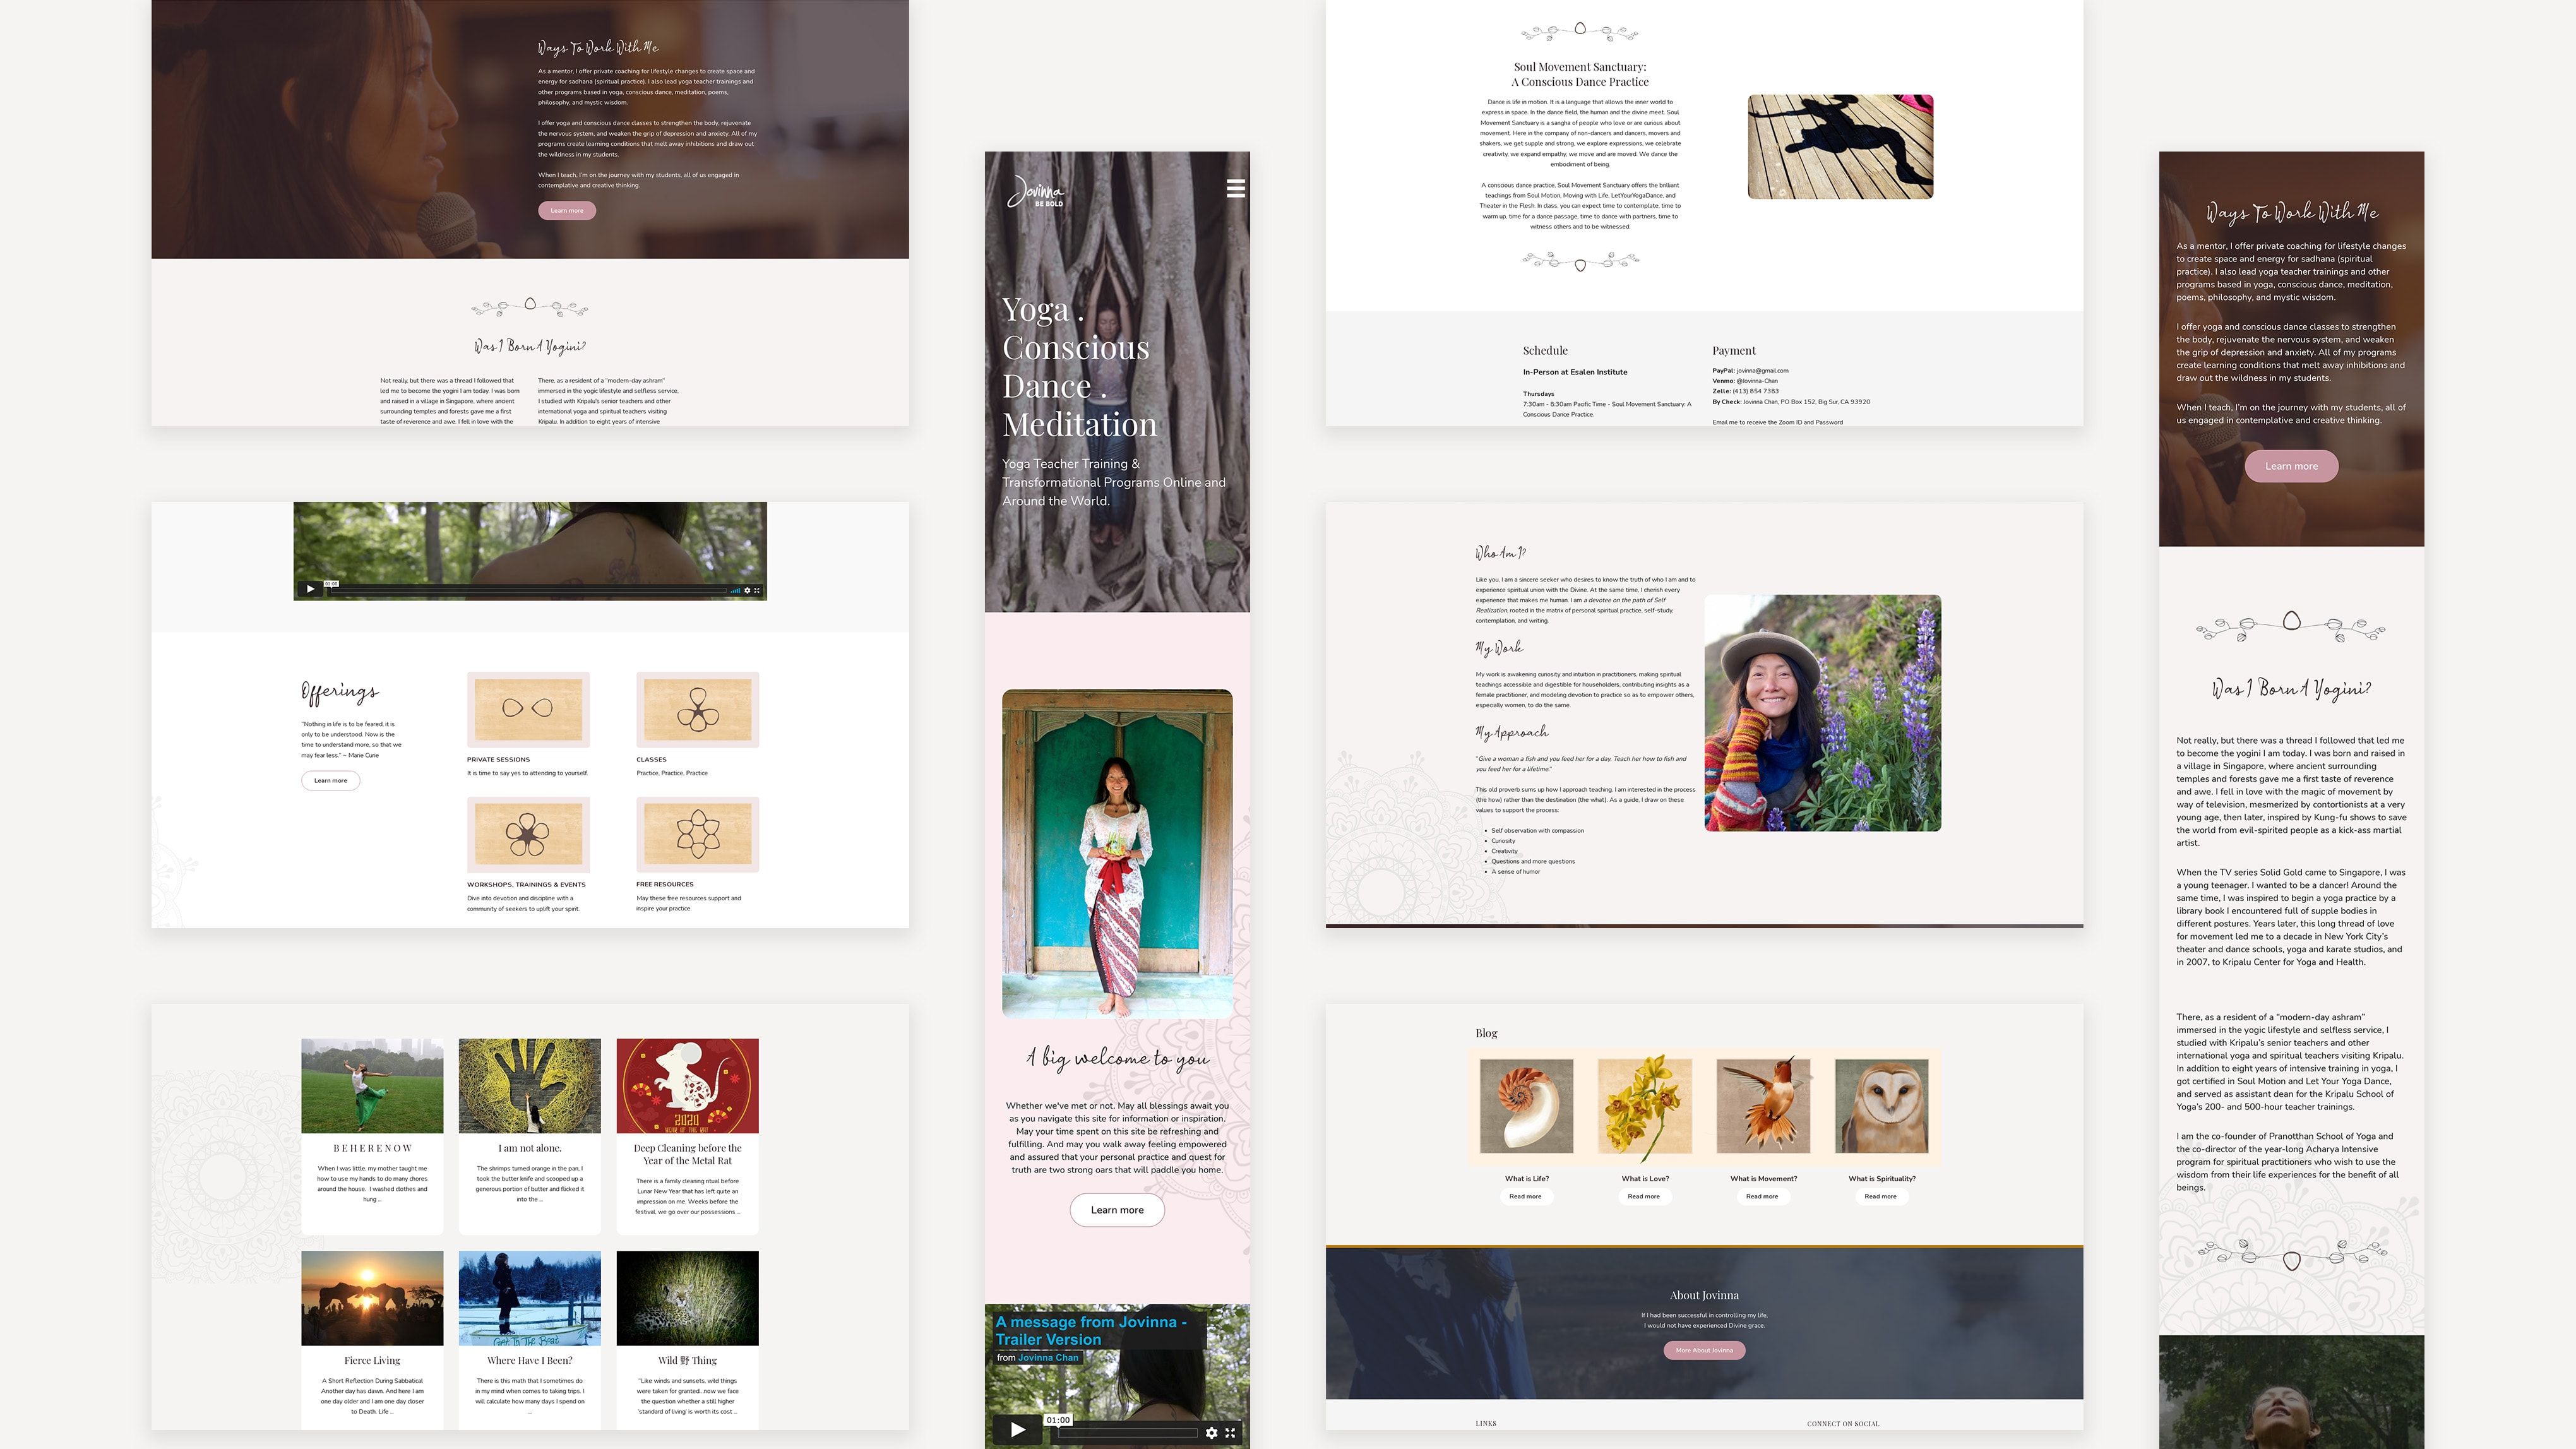
Task: Open 'Read more' under What is Spirituality?
Action: click(1881, 1196)
